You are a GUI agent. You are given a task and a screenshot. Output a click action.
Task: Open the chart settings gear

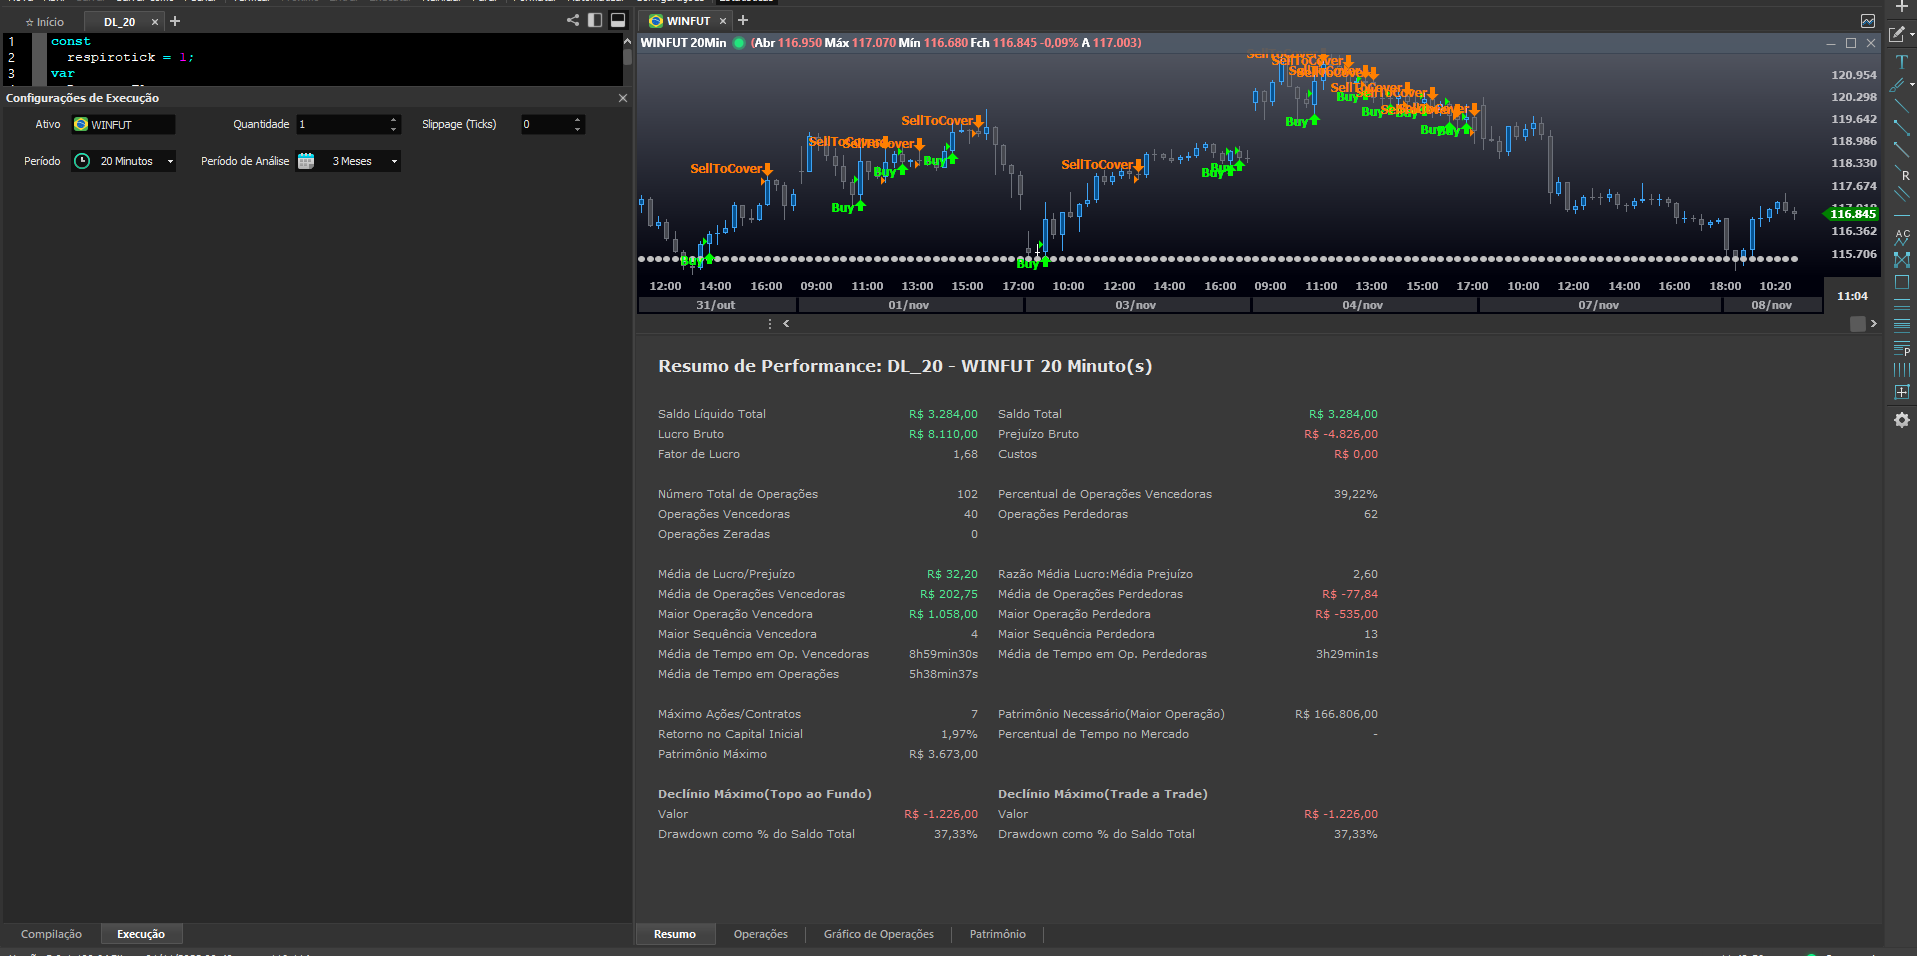(x=1901, y=421)
